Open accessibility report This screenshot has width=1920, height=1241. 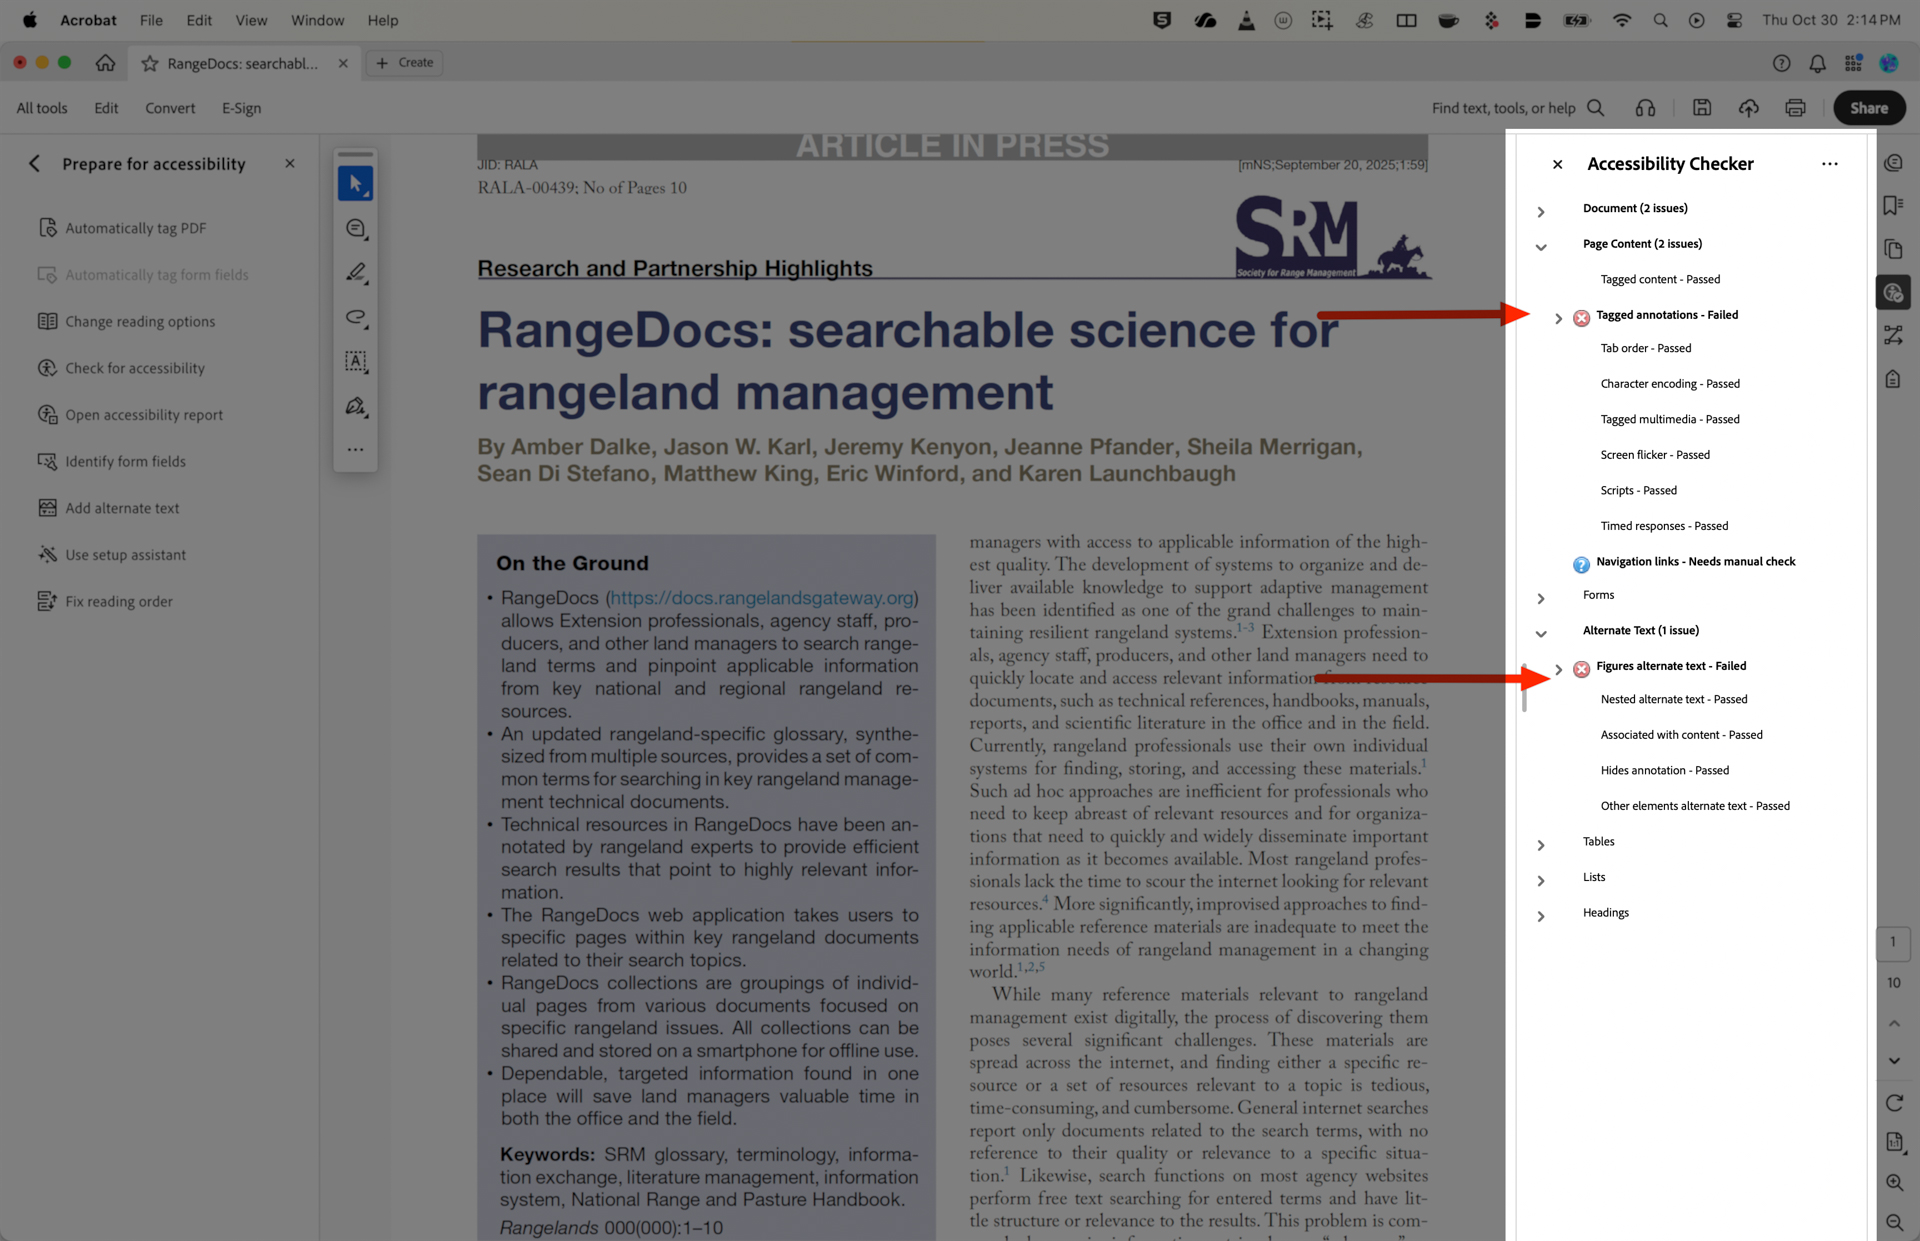click(143, 414)
